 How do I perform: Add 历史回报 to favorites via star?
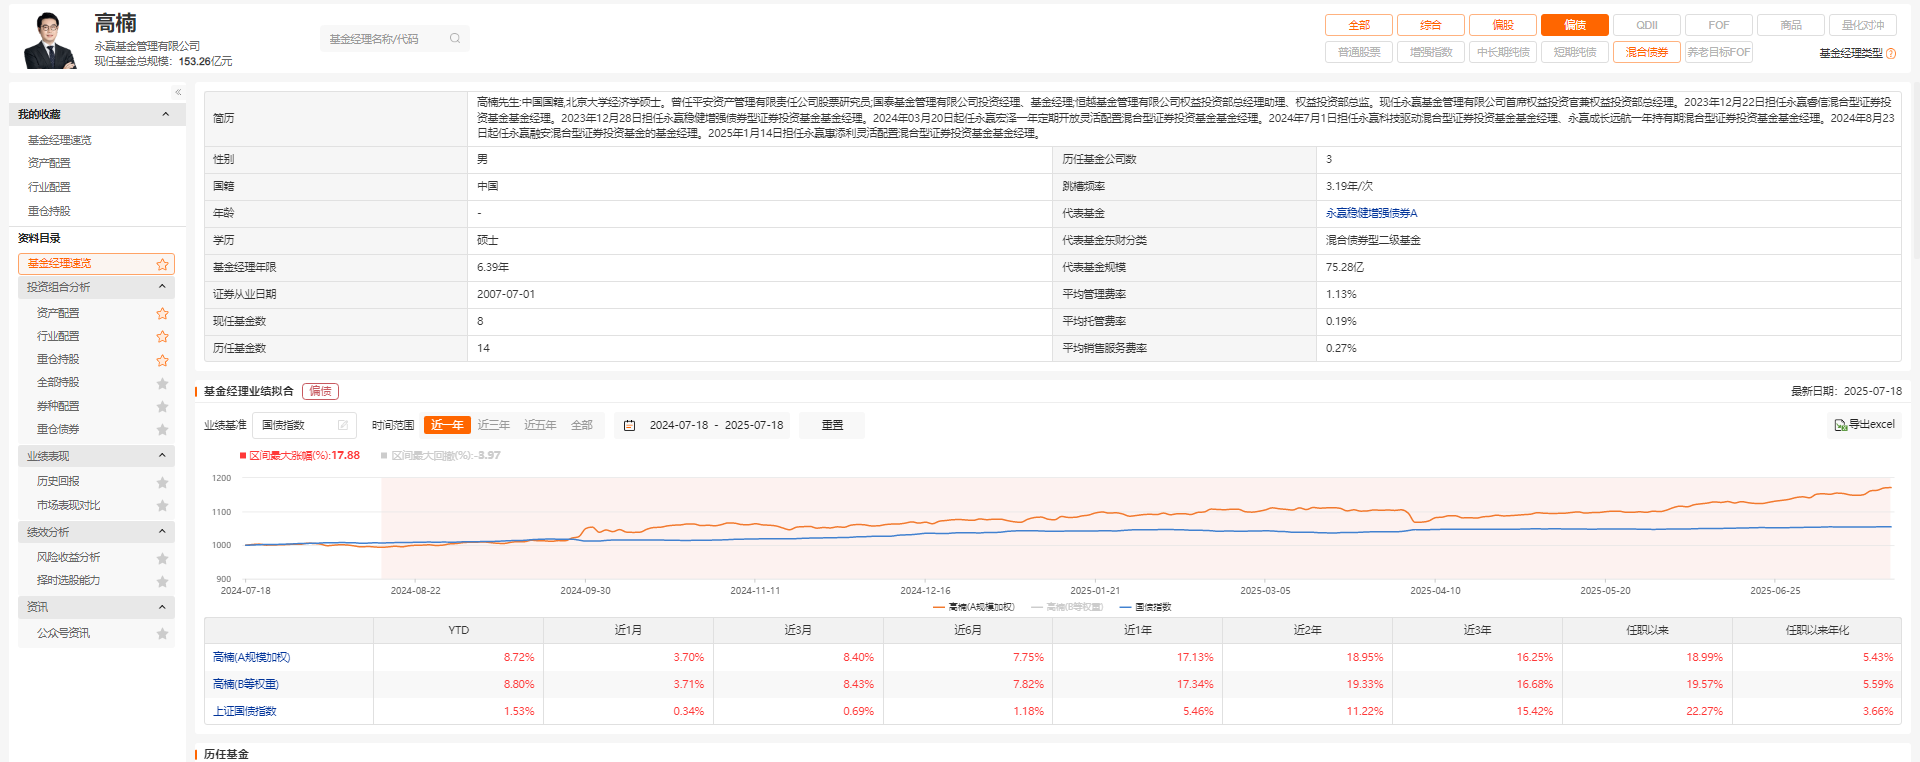(162, 482)
